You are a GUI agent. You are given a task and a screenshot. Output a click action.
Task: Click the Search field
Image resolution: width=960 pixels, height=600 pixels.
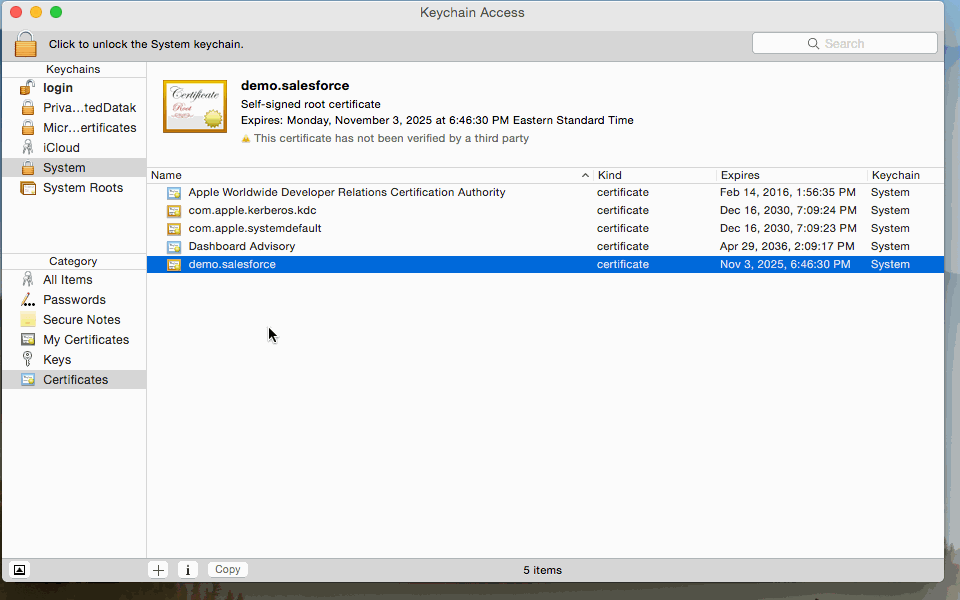[844, 43]
